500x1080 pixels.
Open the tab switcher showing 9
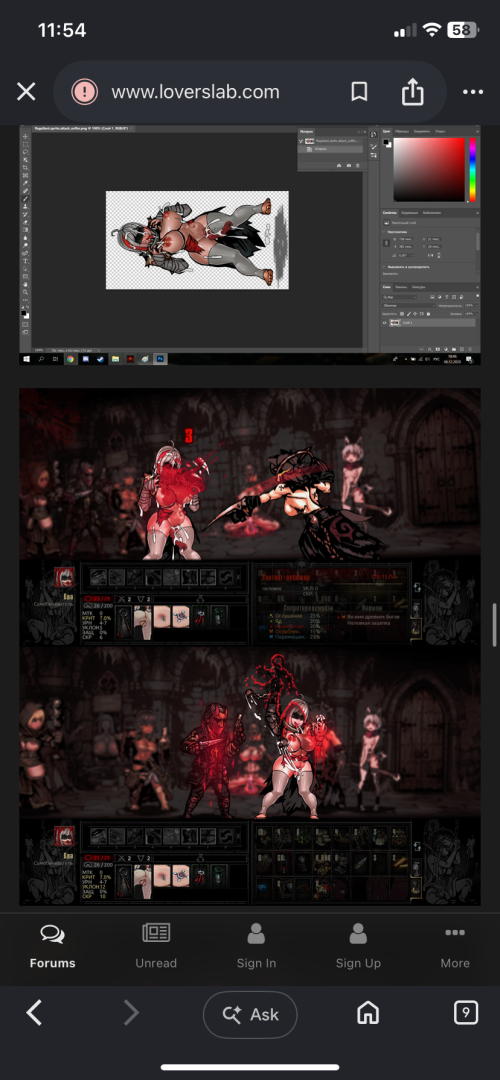point(466,1012)
